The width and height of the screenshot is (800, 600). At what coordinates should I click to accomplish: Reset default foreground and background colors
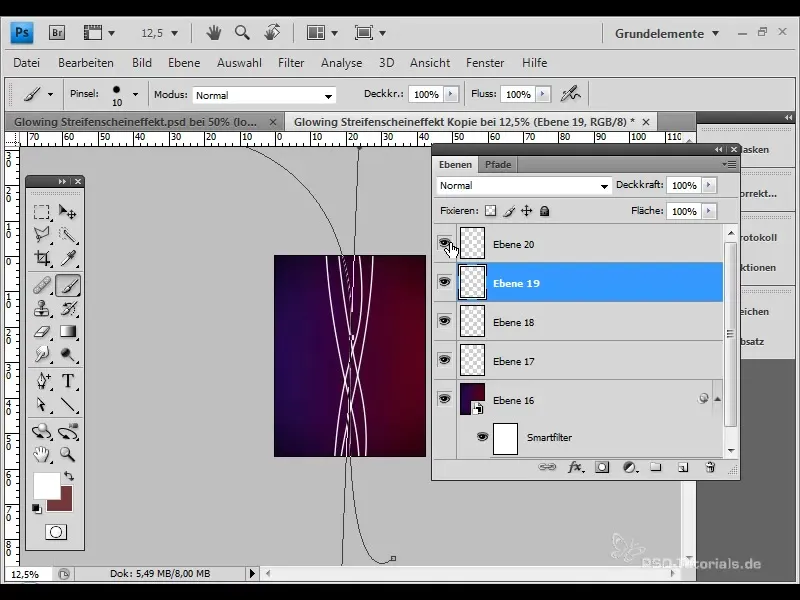(36, 508)
